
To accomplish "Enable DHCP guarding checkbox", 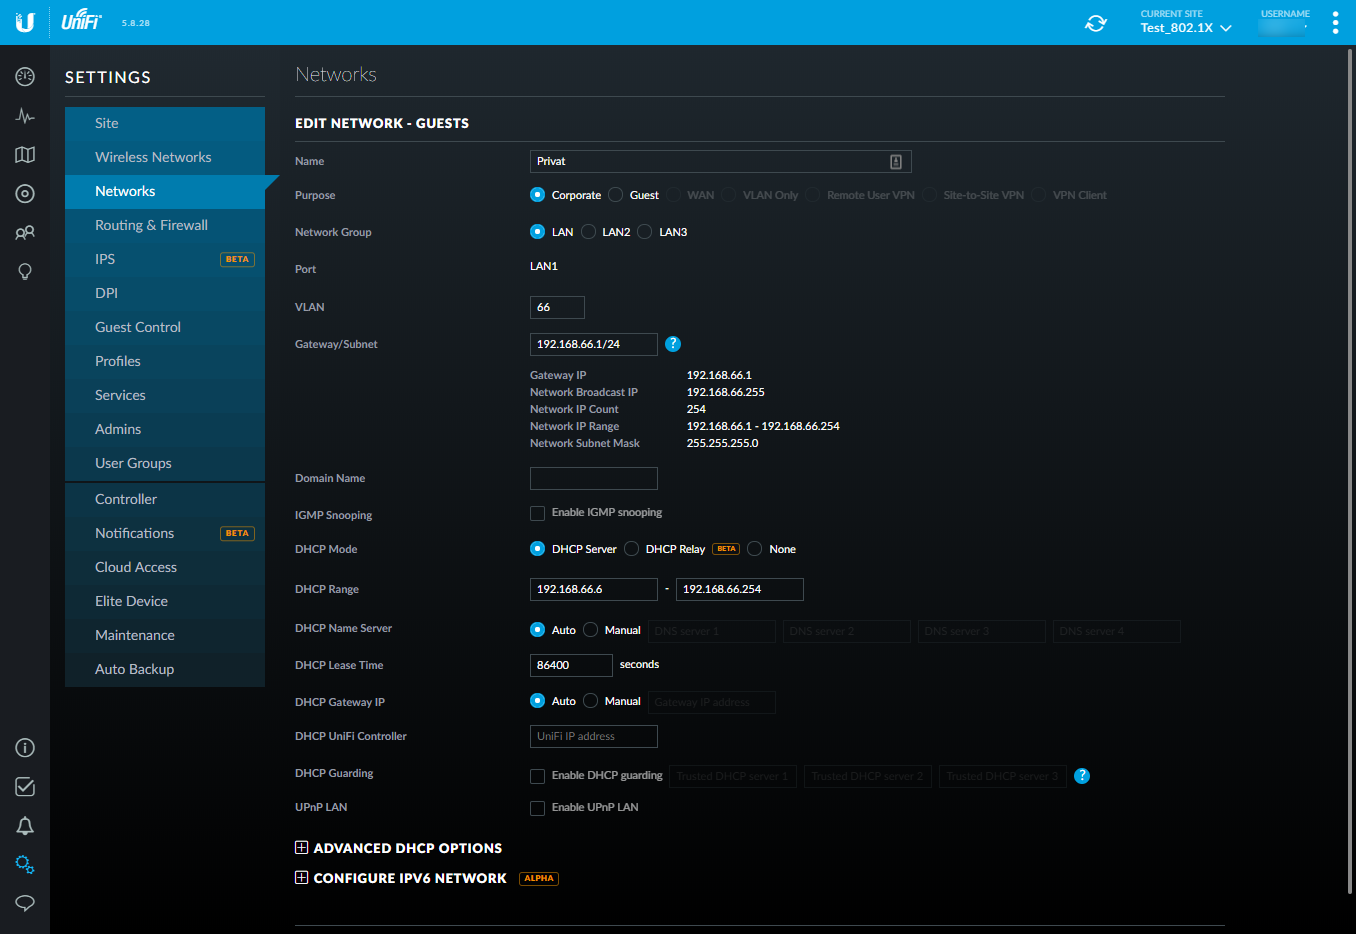I will [538, 776].
